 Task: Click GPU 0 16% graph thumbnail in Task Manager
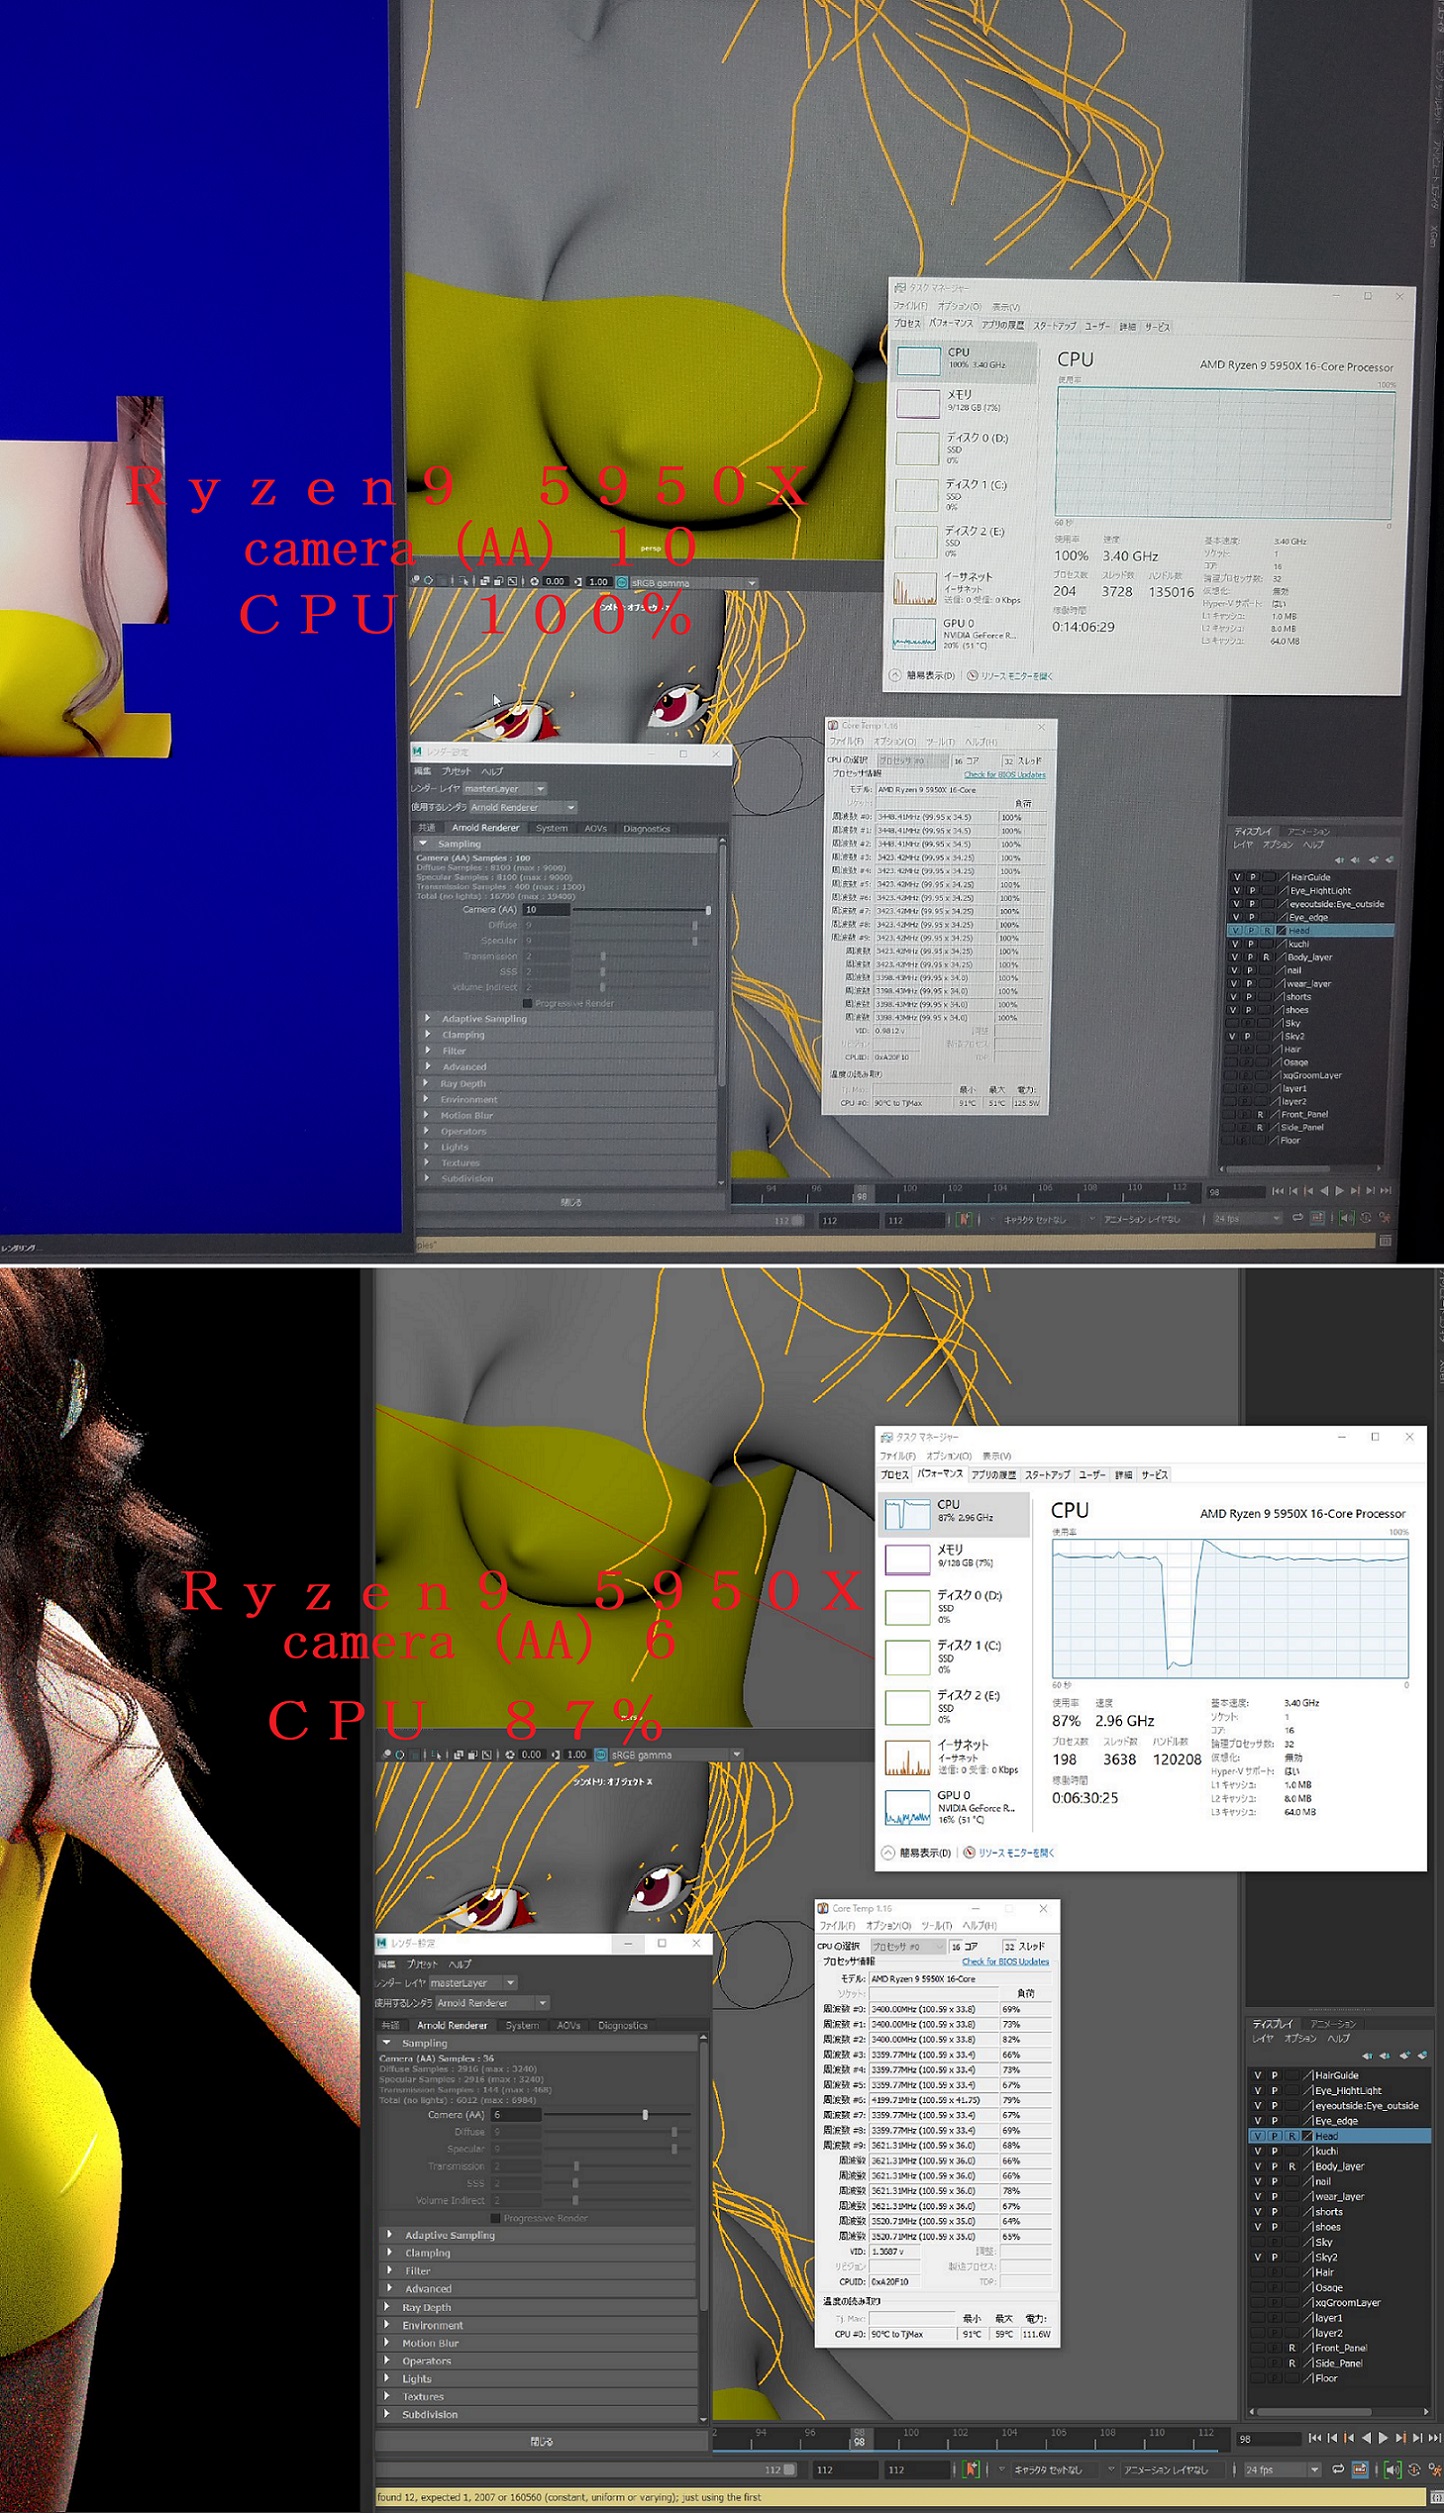point(907,1807)
